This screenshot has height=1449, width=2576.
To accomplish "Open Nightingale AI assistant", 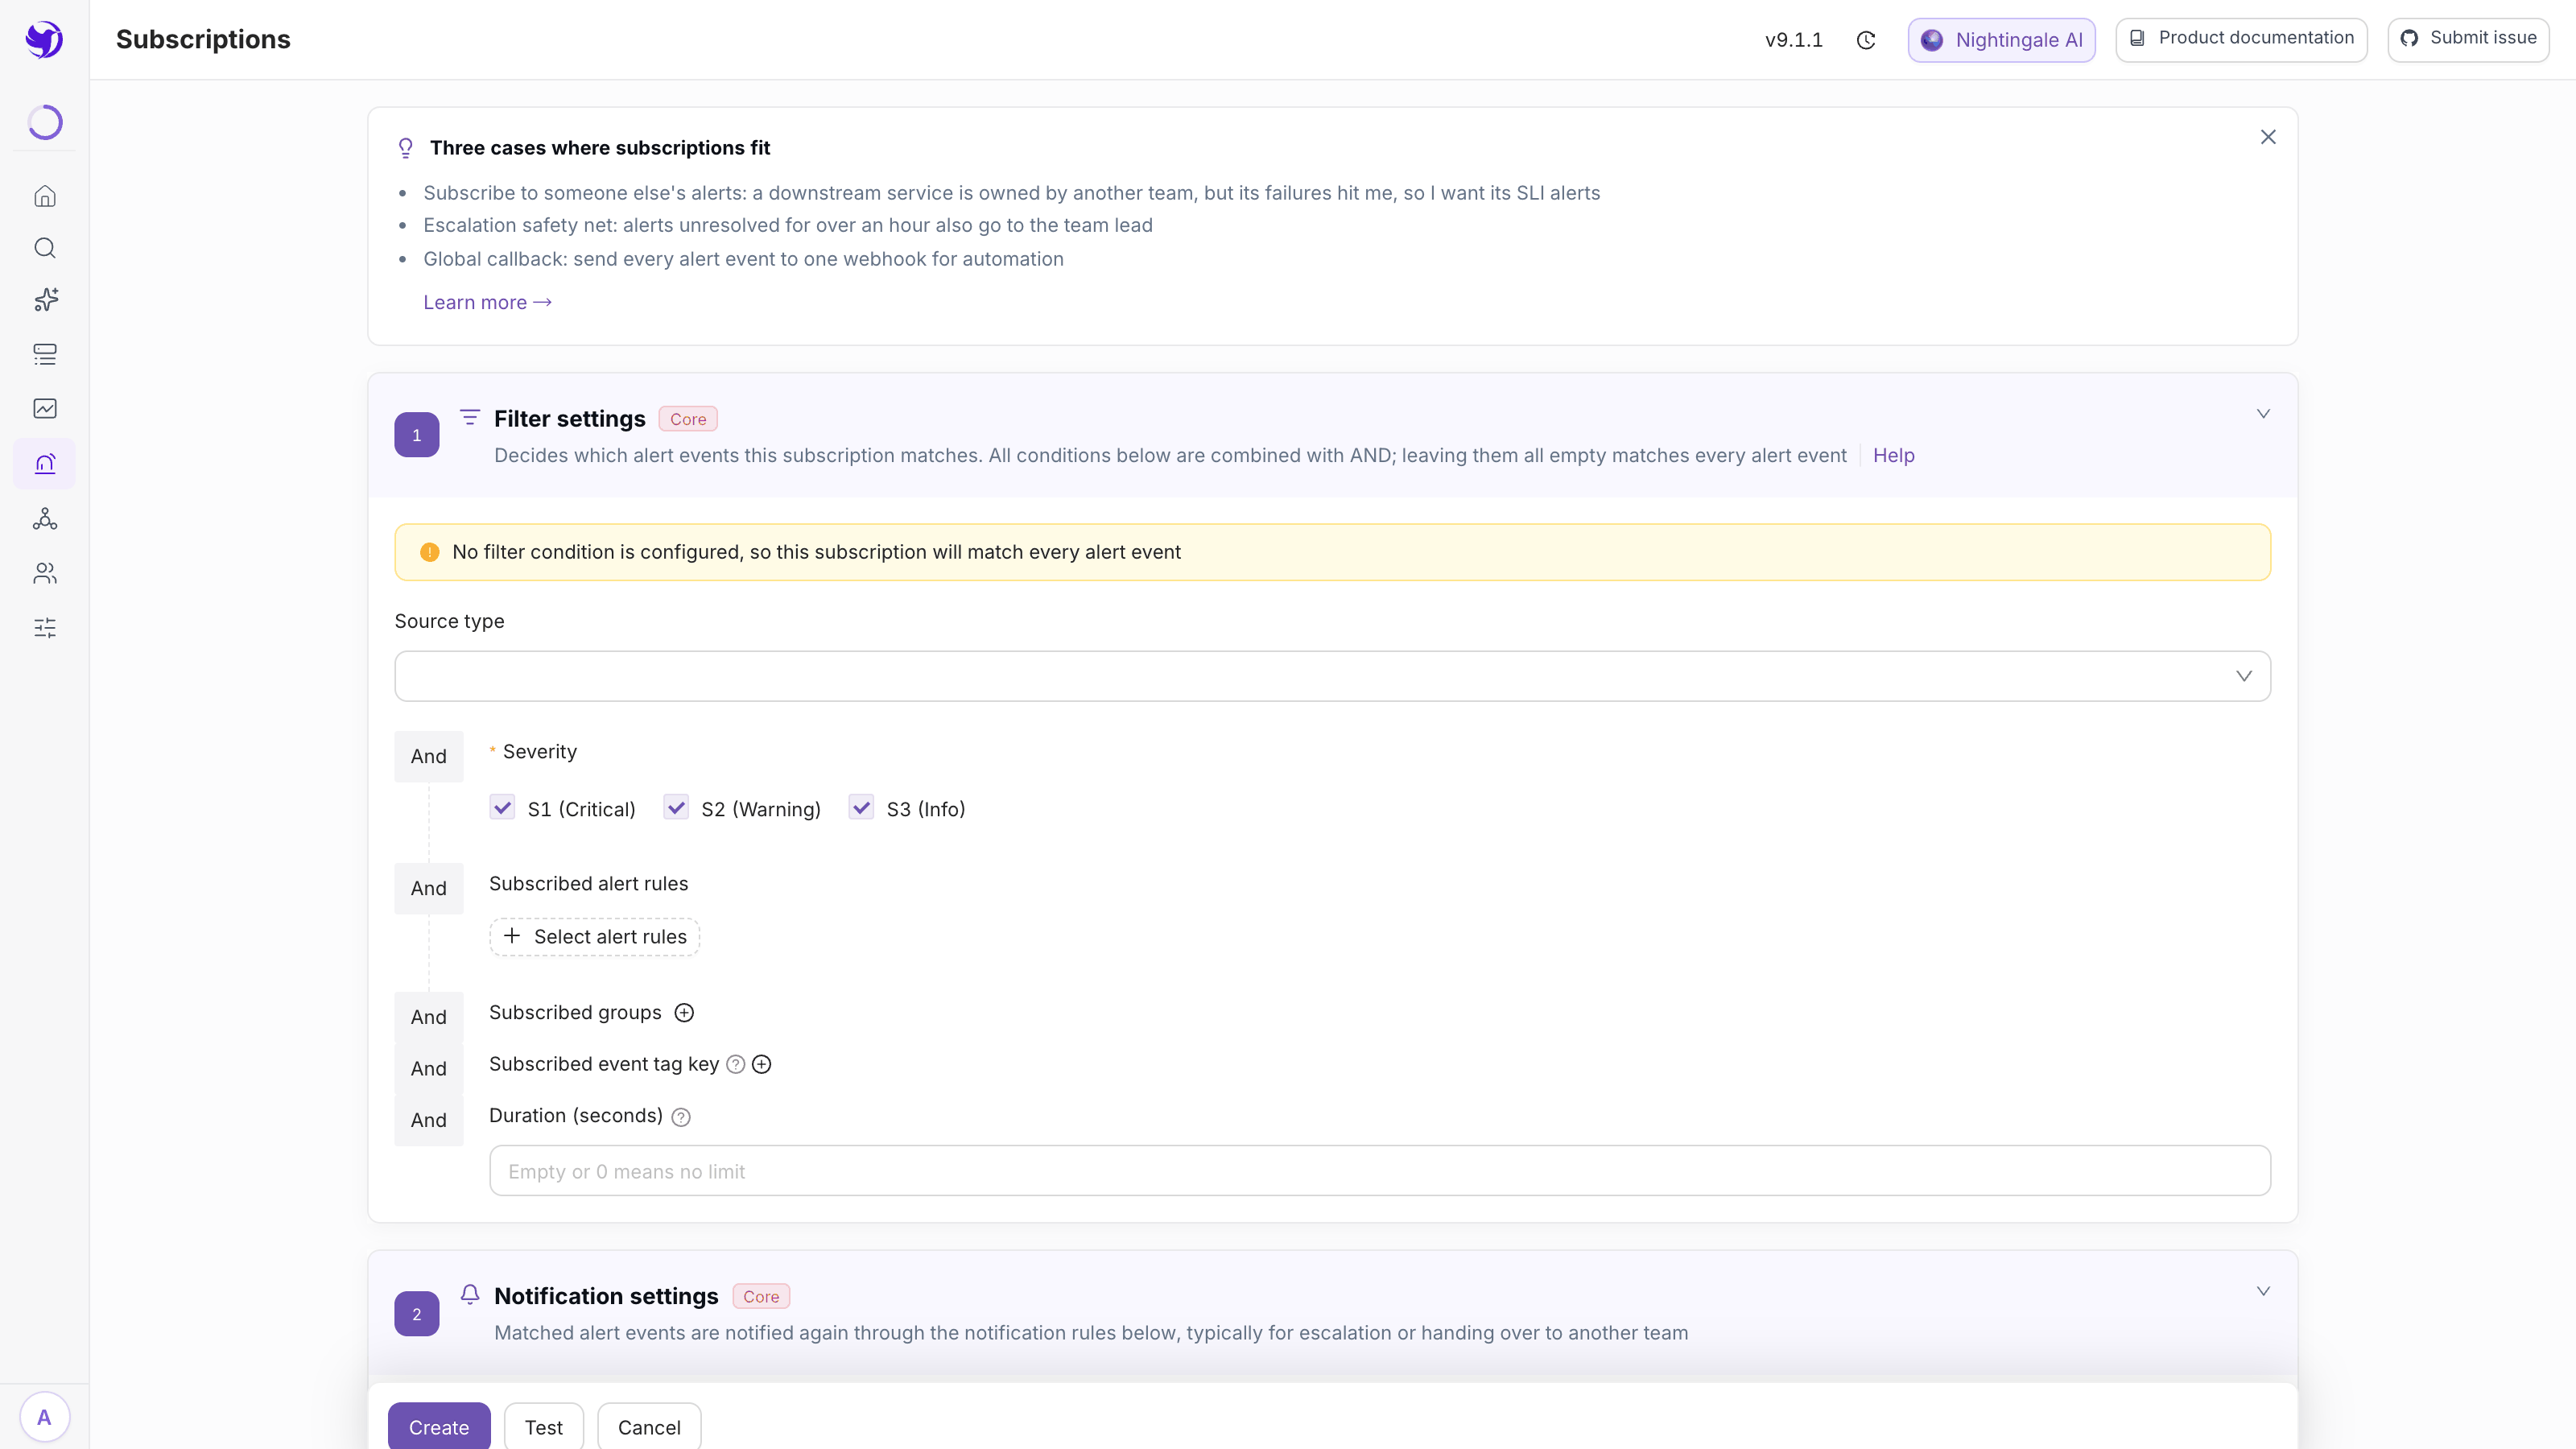I will [x=2001, y=40].
